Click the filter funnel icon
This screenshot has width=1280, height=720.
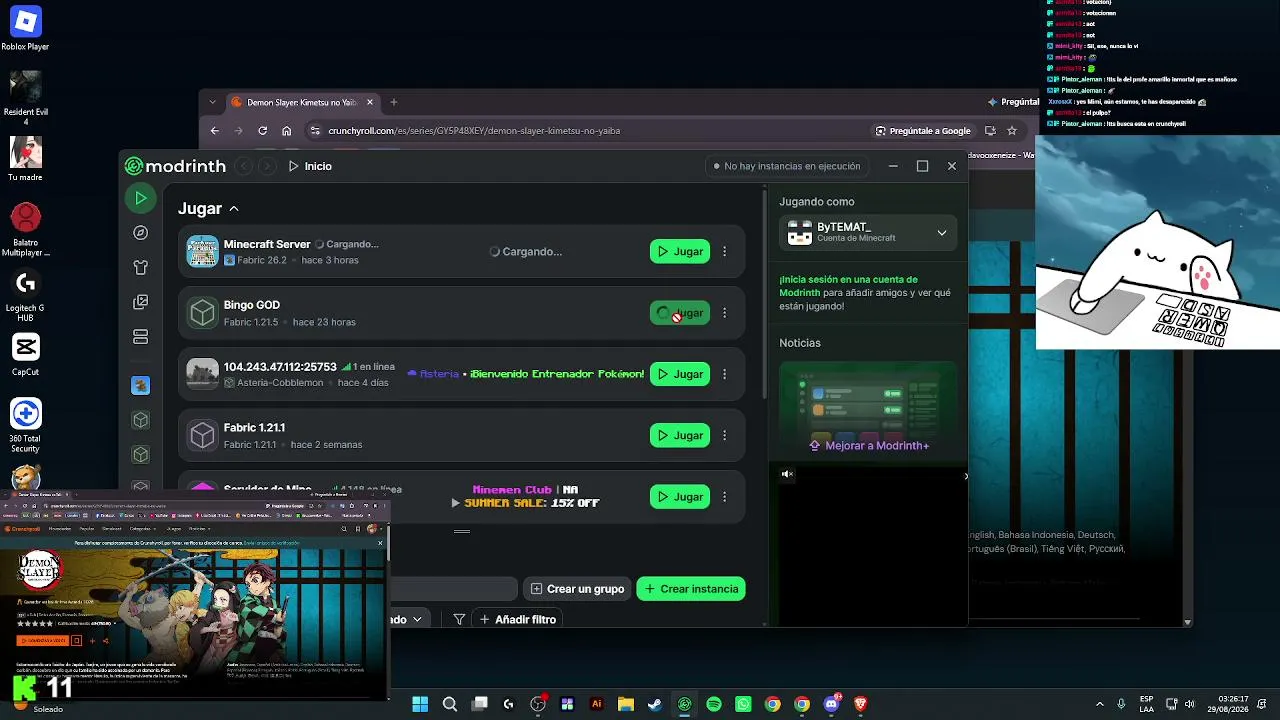tap(459, 620)
